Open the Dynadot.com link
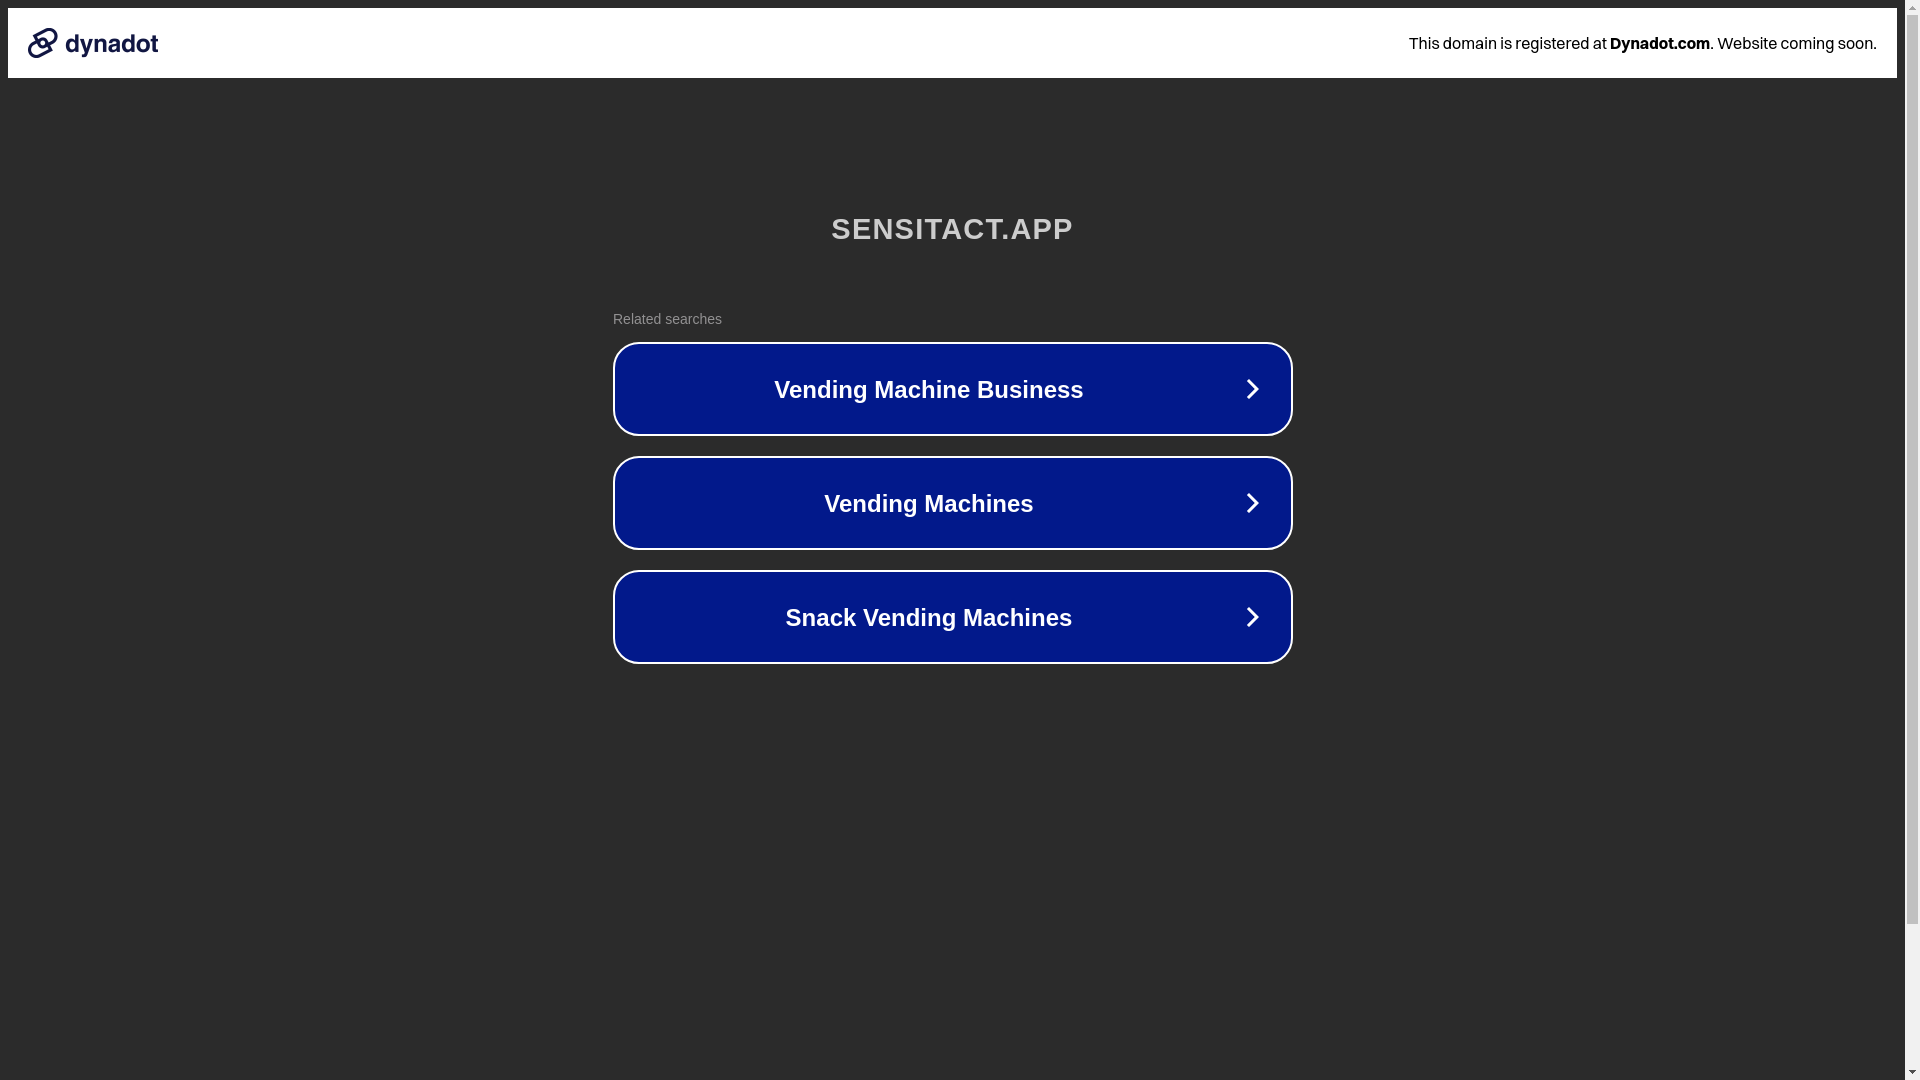The height and width of the screenshot is (1080, 1920). click(1659, 43)
